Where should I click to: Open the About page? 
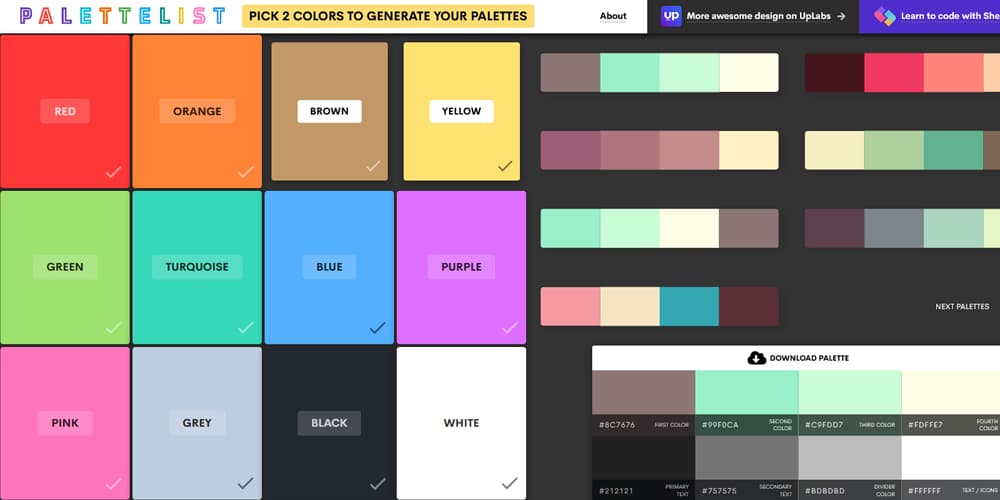613,16
